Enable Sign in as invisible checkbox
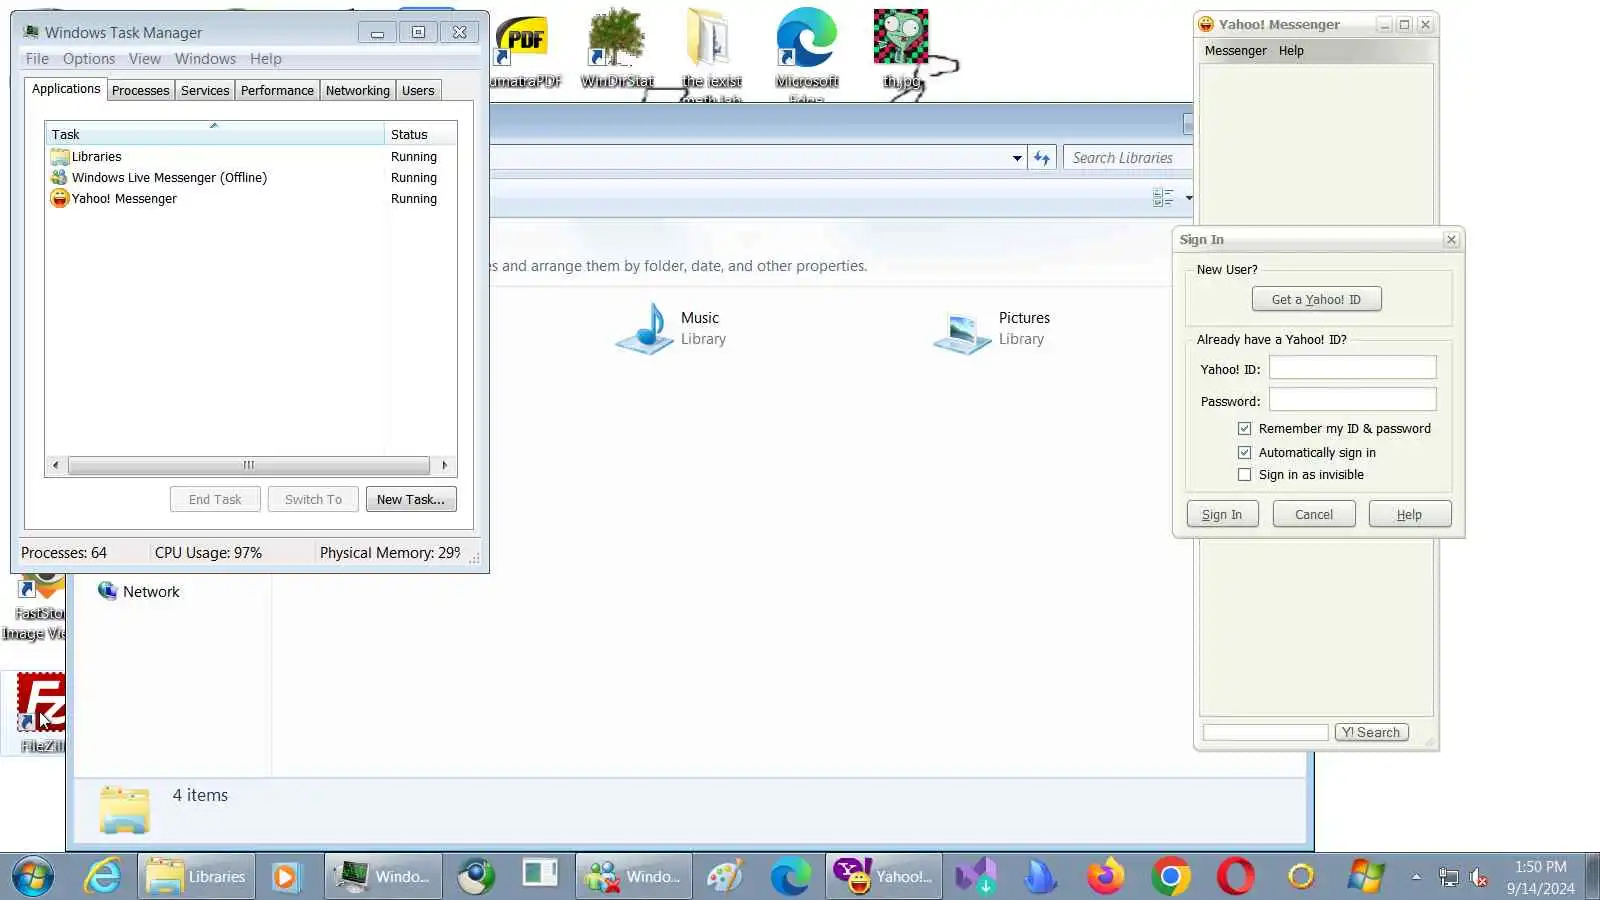The height and width of the screenshot is (900, 1600). (x=1245, y=475)
